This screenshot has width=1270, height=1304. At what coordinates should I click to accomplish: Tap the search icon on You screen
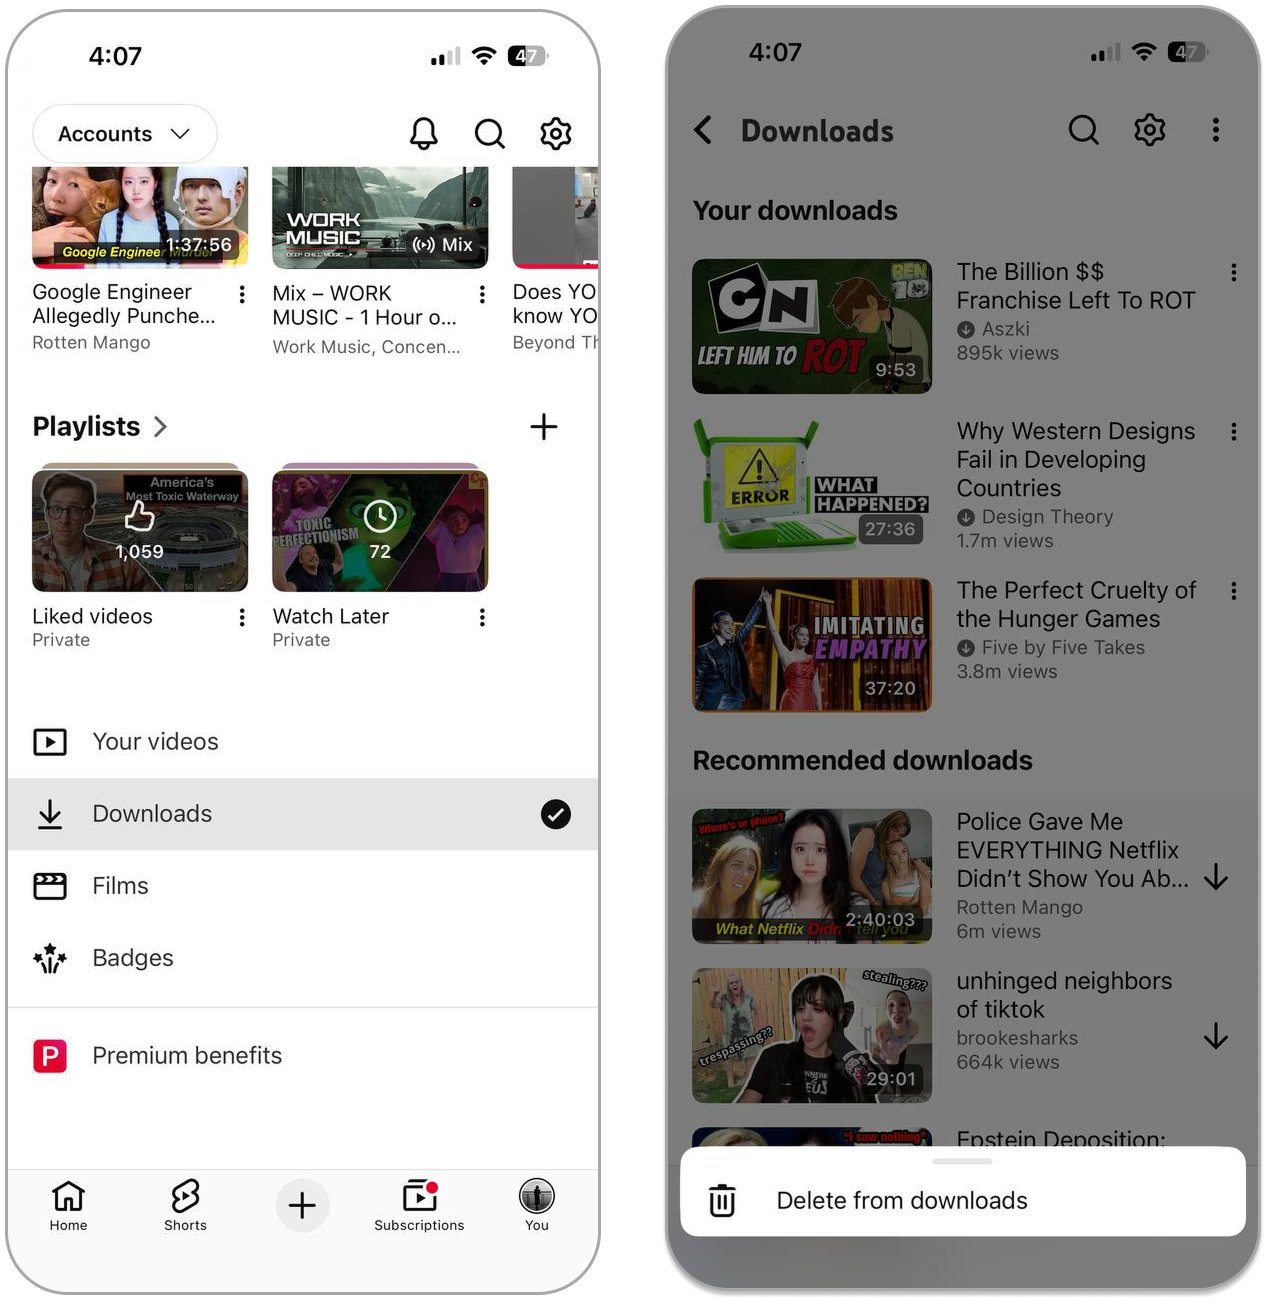489,133
